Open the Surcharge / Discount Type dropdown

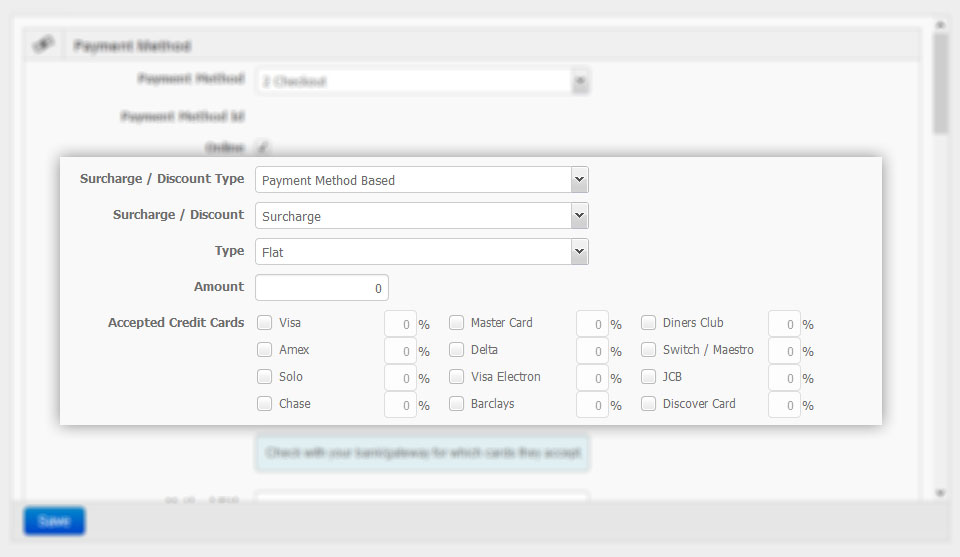click(421, 180)
